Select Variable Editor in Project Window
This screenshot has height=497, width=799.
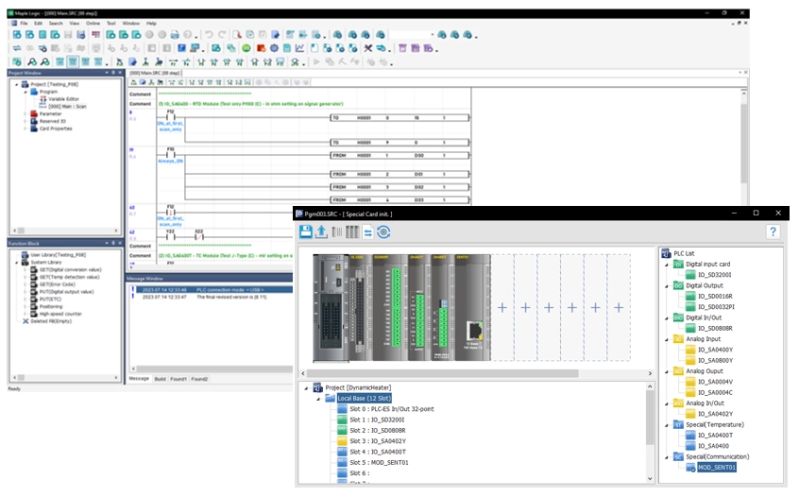tap(63, 99)
